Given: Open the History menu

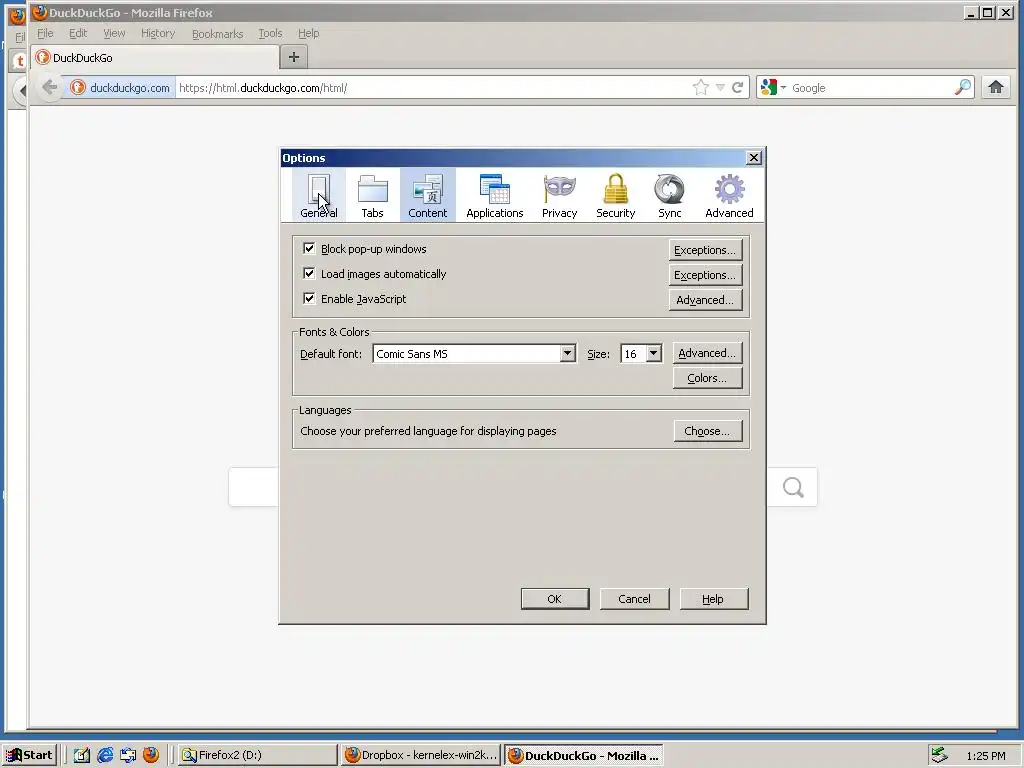Looking at the screenshot, I should [x=158, y=33].
